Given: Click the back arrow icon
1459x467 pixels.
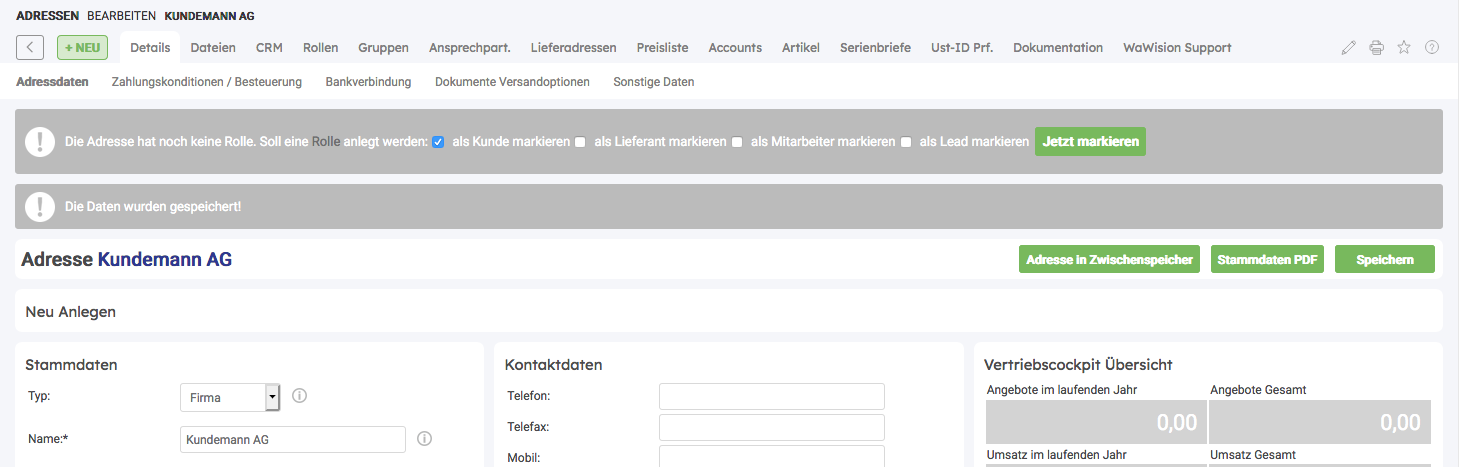Looking at the screenshot, I should [30, 47].
